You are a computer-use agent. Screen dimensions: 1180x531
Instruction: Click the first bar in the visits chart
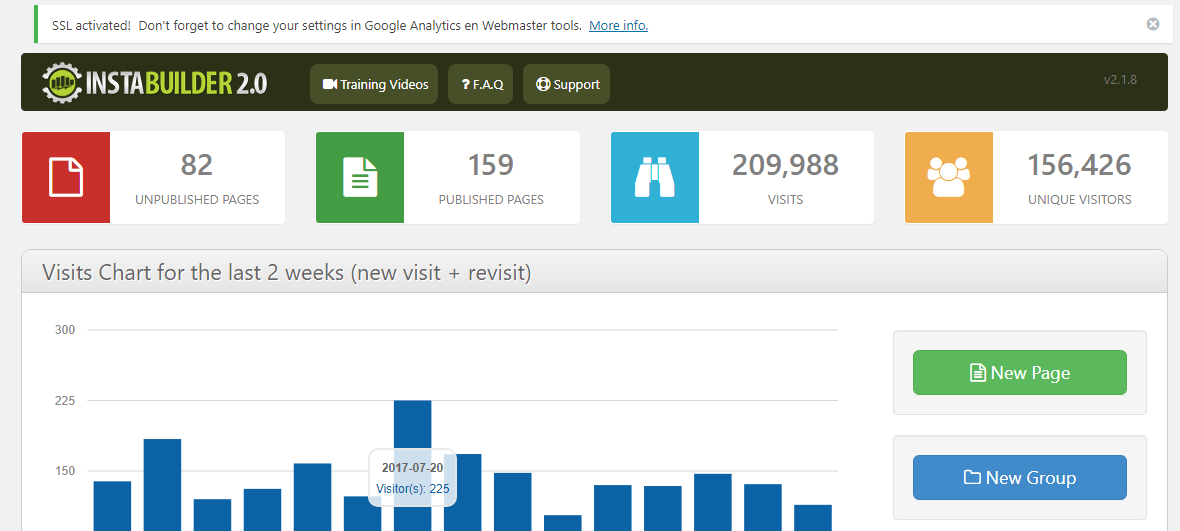(x=112, y=505)
